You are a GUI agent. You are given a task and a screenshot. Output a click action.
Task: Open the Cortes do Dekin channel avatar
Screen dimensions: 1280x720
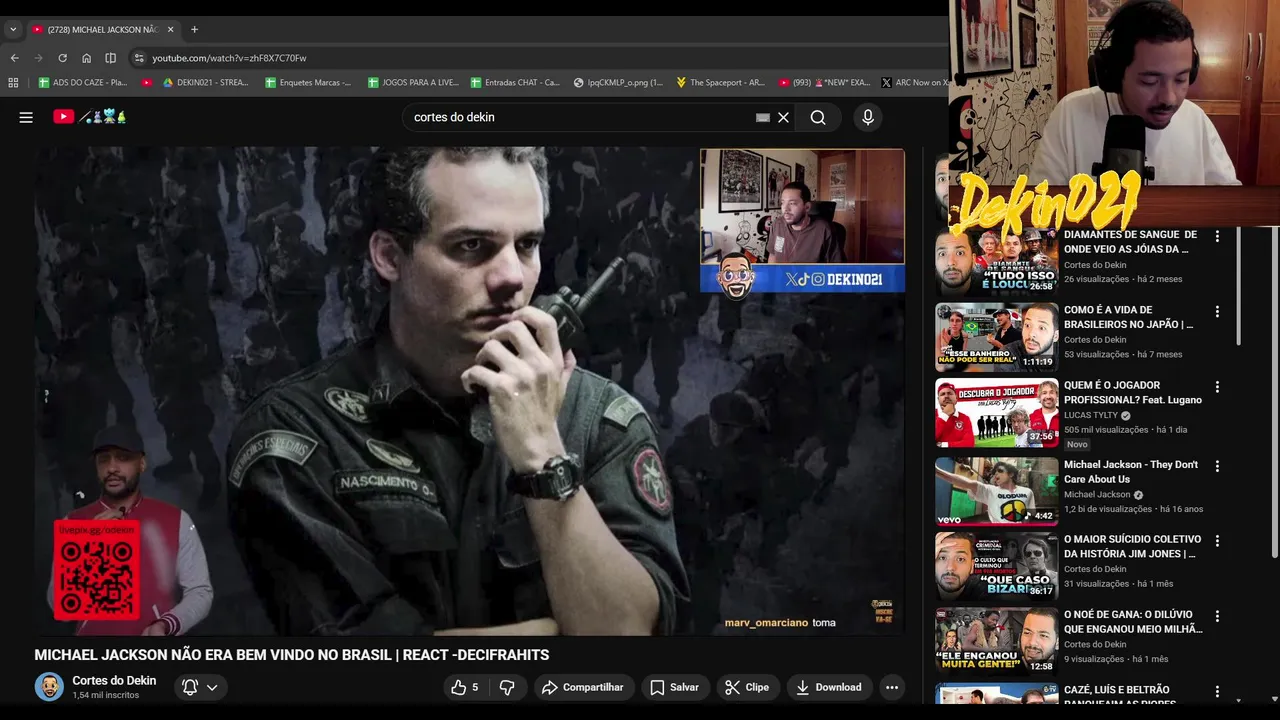tap(49, 687)
